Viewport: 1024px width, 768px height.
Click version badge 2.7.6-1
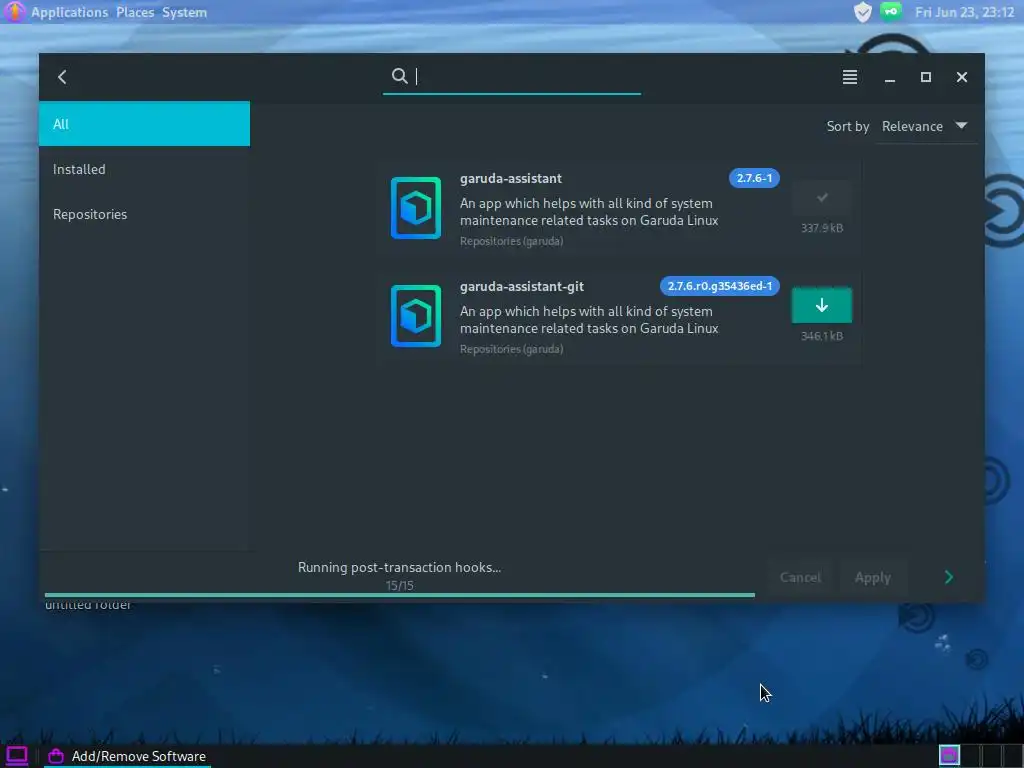[x=754, y=178]
